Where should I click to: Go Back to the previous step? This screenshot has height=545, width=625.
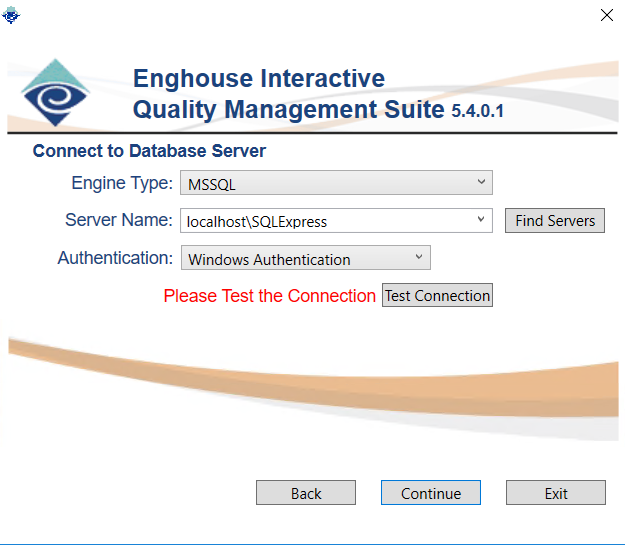click(306, 493)
